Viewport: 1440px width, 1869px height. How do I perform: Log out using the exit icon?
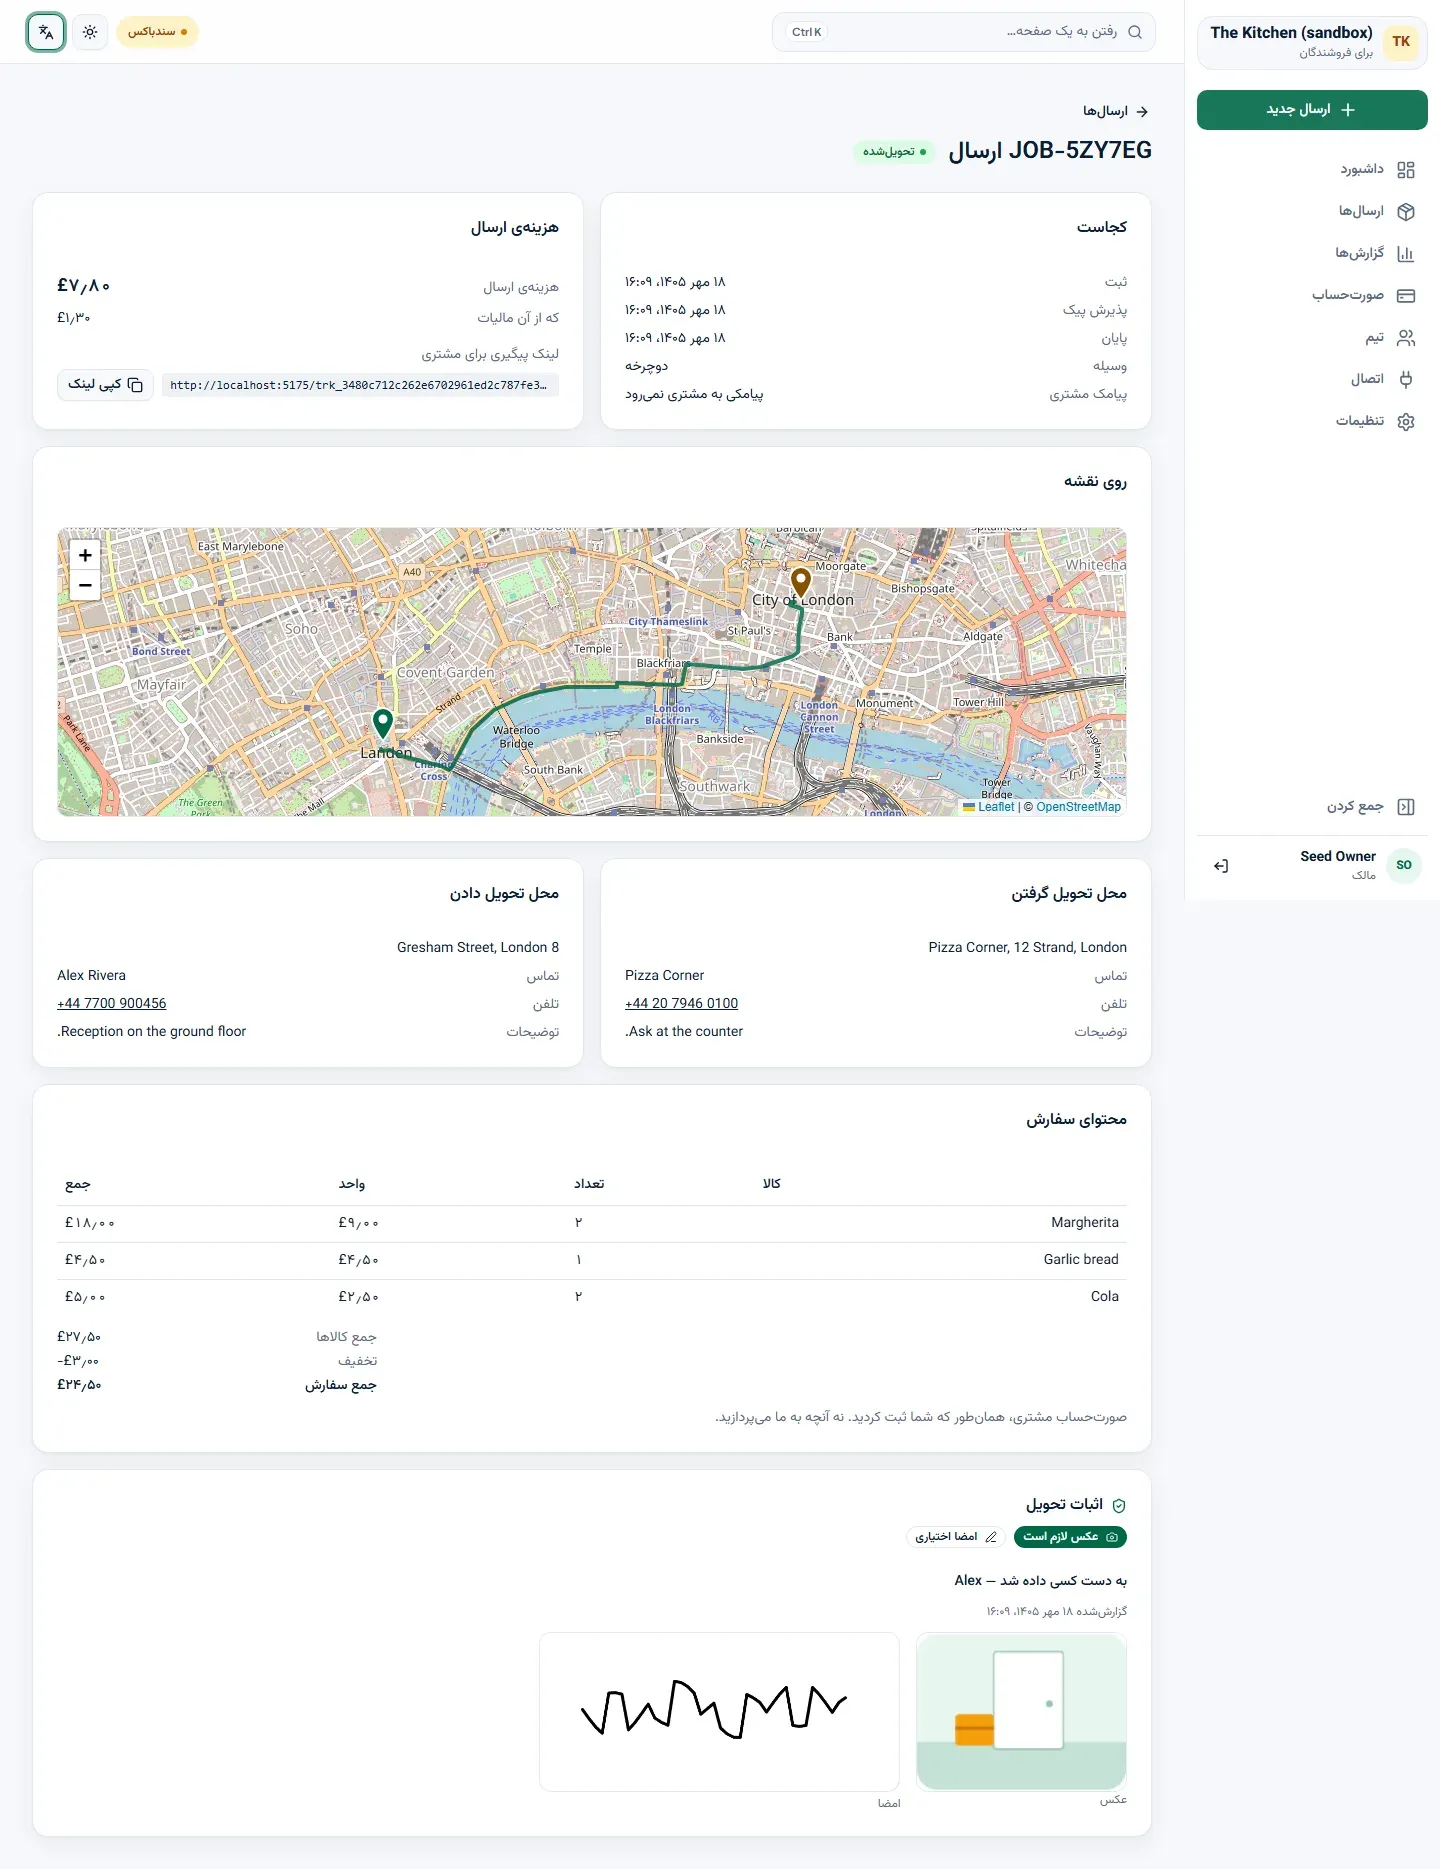[x=1221, y=866]
